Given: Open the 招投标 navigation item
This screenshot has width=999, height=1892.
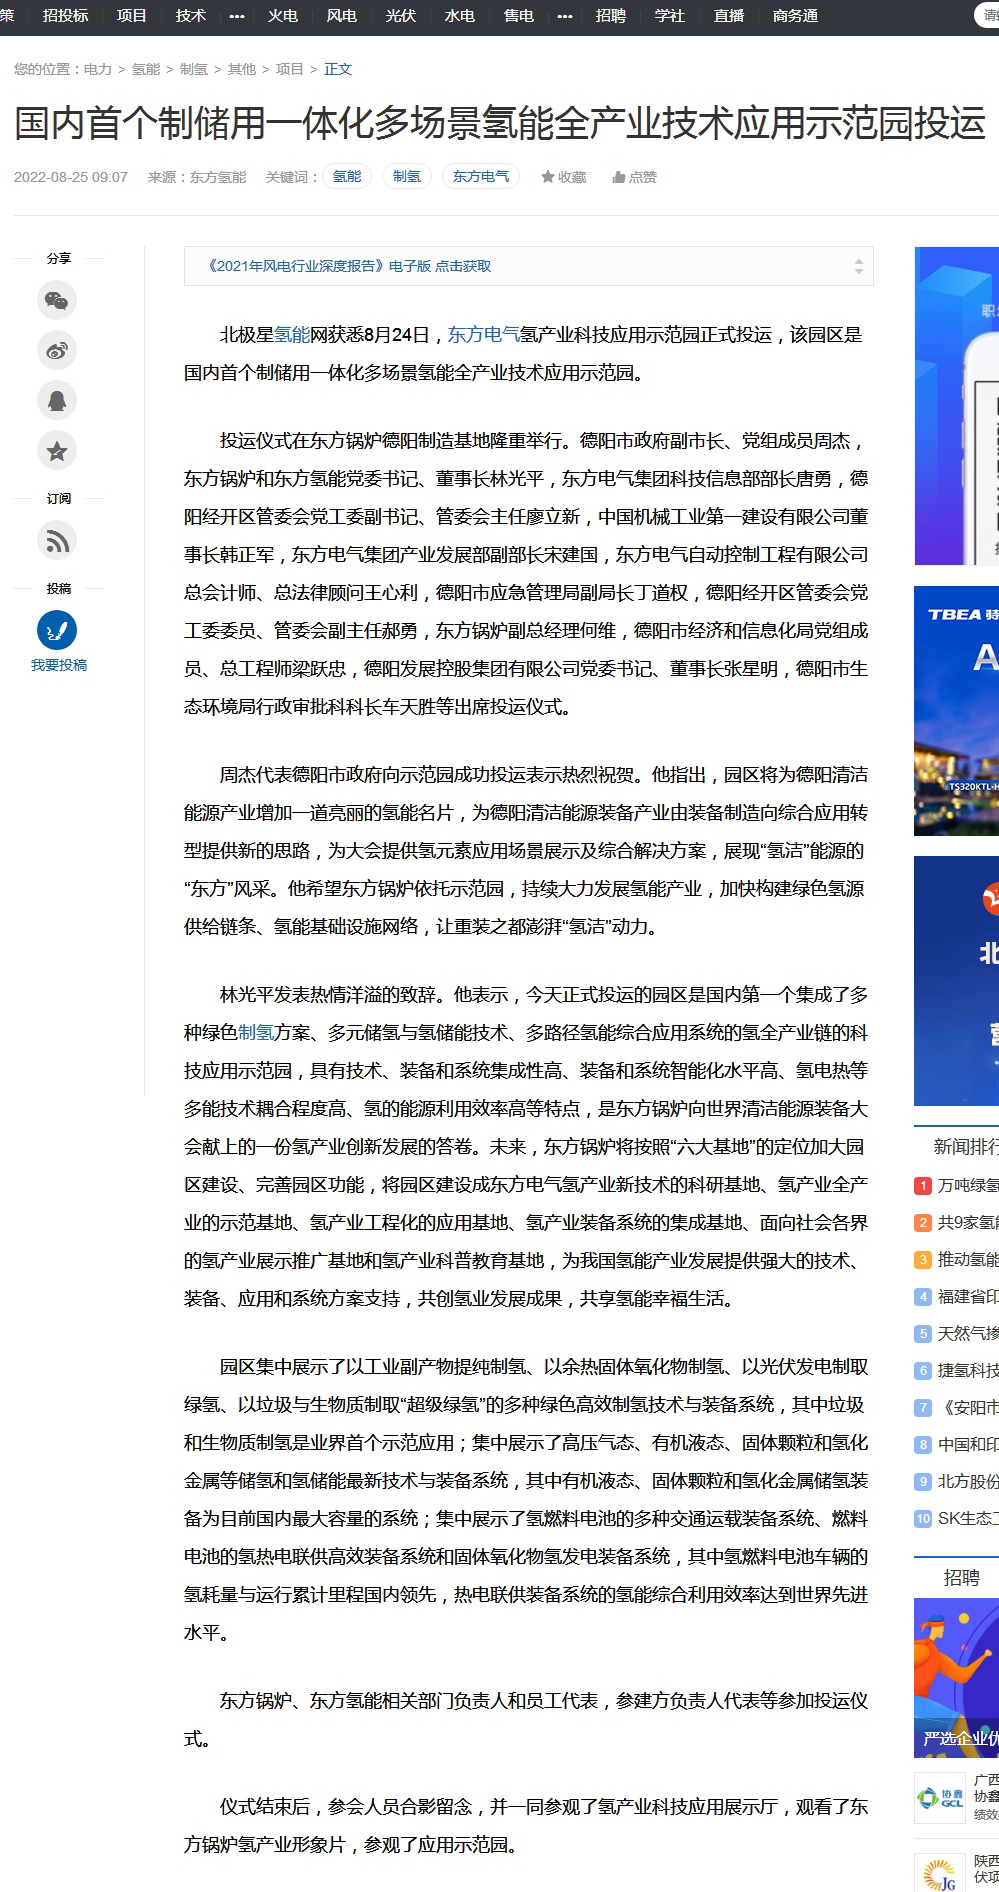Looking at the screenshot, I should [65, 16].
